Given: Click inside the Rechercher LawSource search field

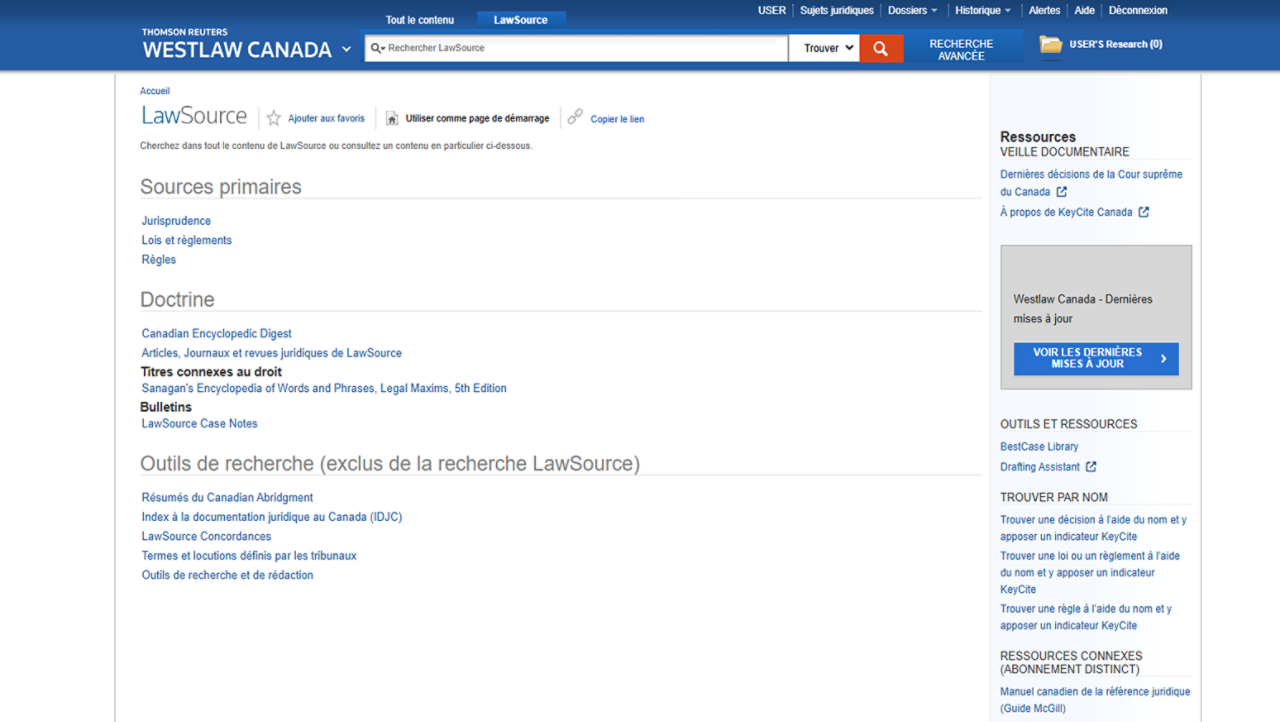Looking at the screenshot, I should (x=575, y=47).
